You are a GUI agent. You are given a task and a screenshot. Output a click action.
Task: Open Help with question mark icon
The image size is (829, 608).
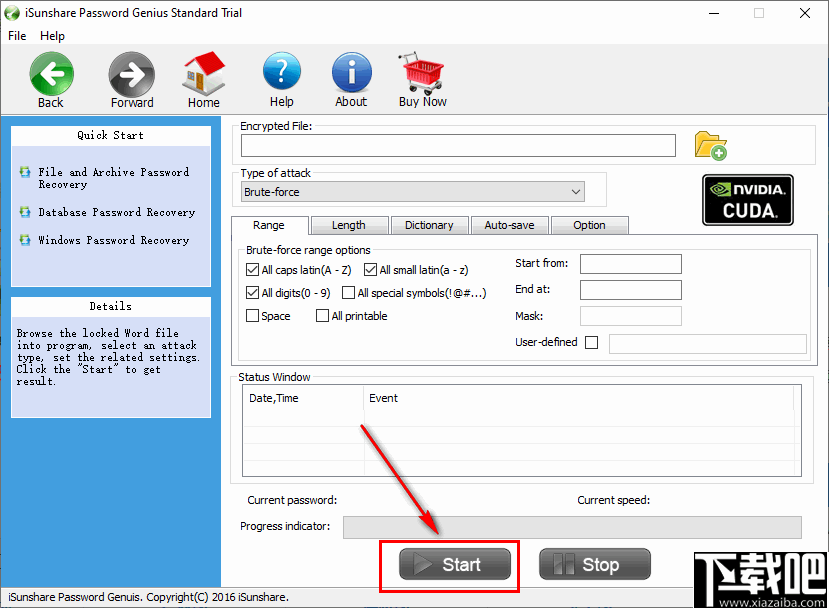point(282,73)
